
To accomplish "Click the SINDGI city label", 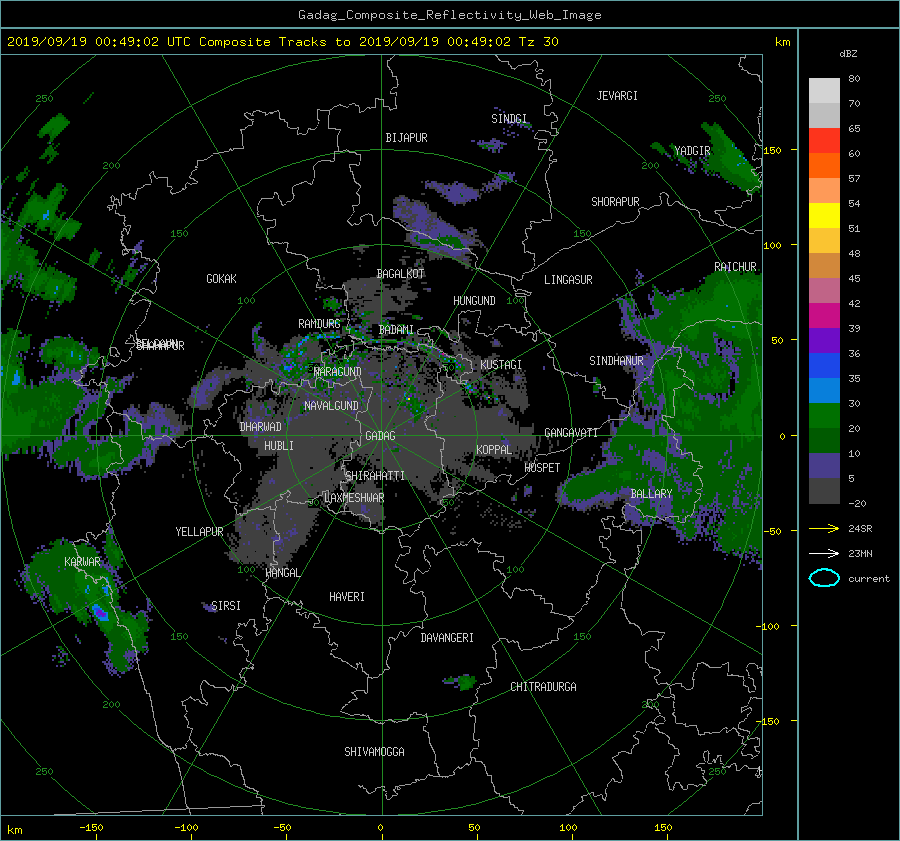I will 509,119.
